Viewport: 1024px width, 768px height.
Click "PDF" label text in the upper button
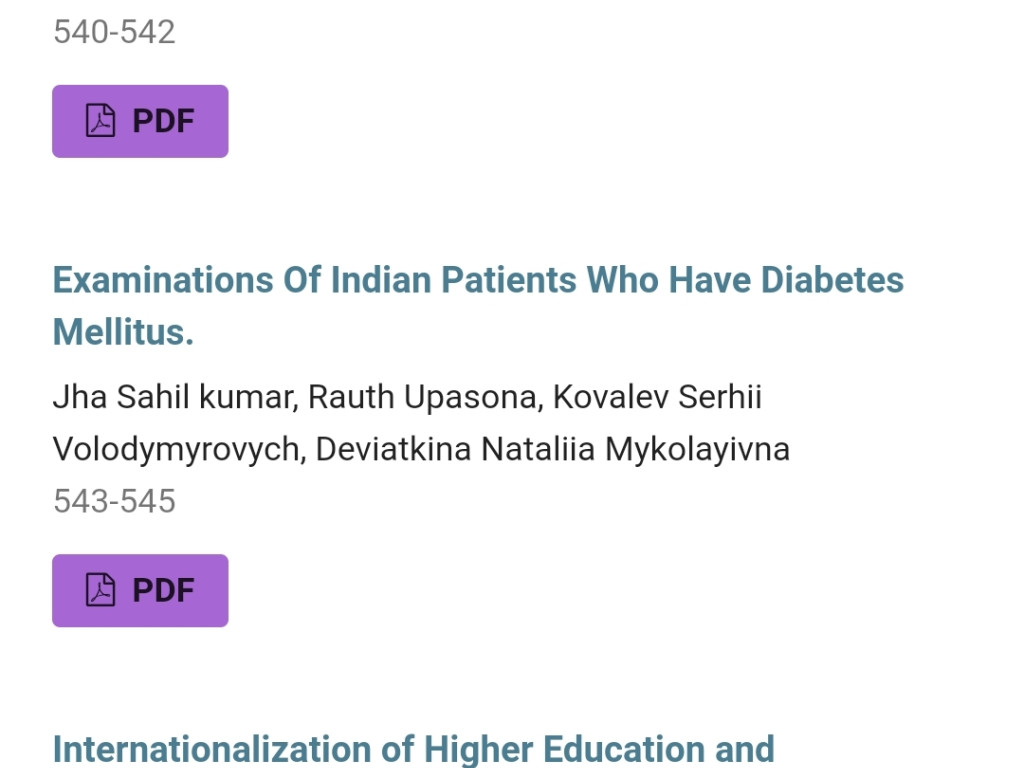163,121
